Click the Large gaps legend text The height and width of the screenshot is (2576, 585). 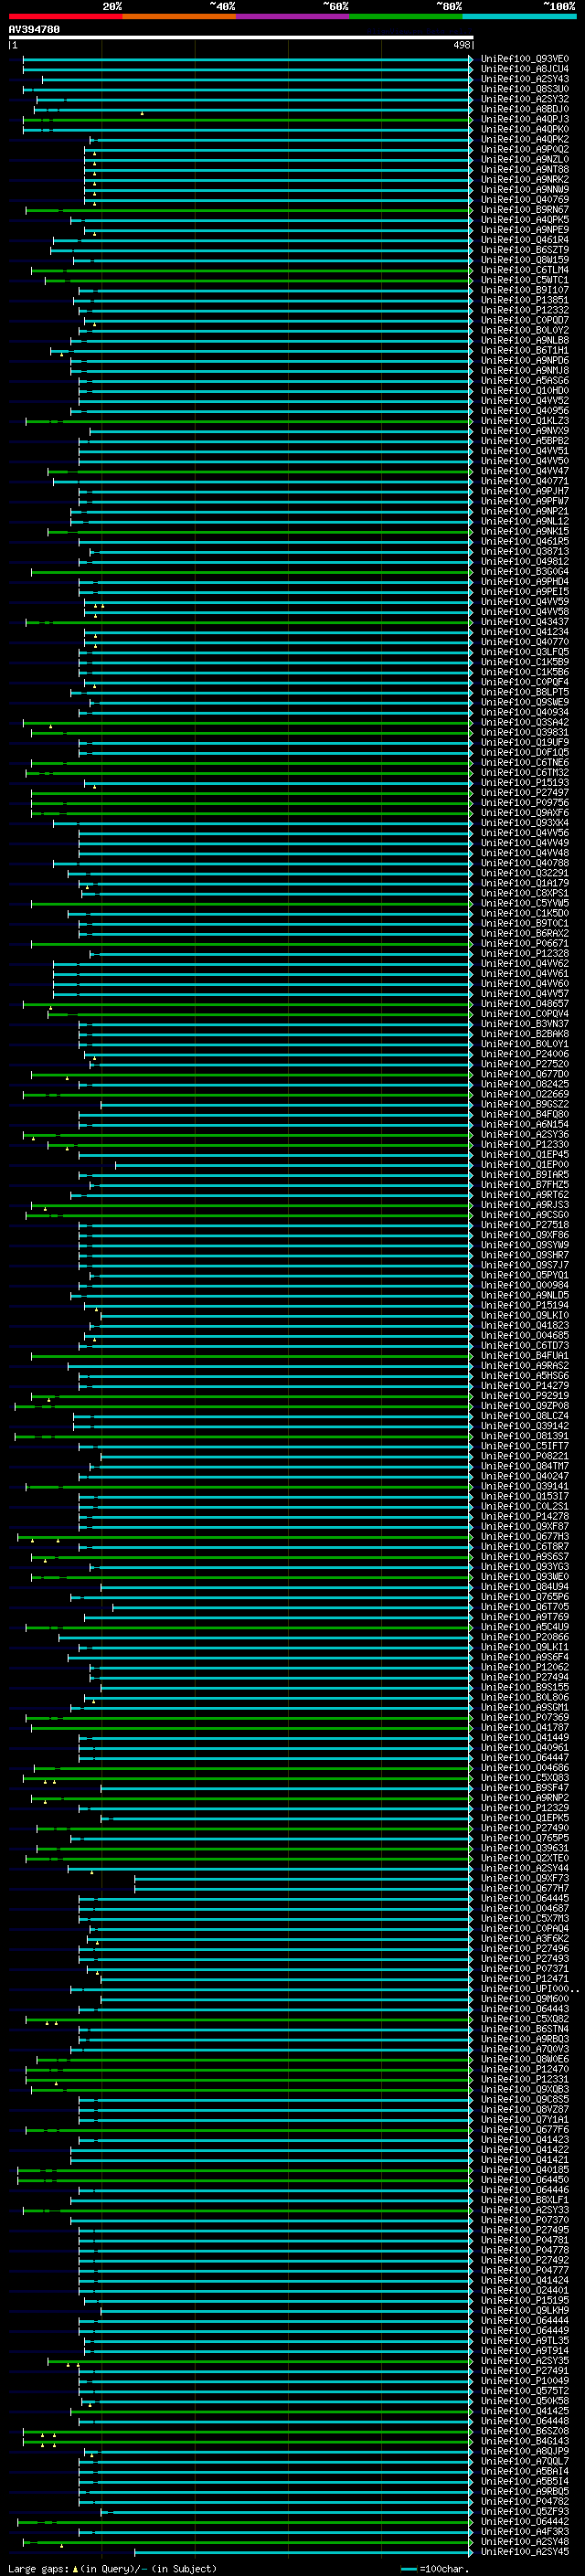112,2568
